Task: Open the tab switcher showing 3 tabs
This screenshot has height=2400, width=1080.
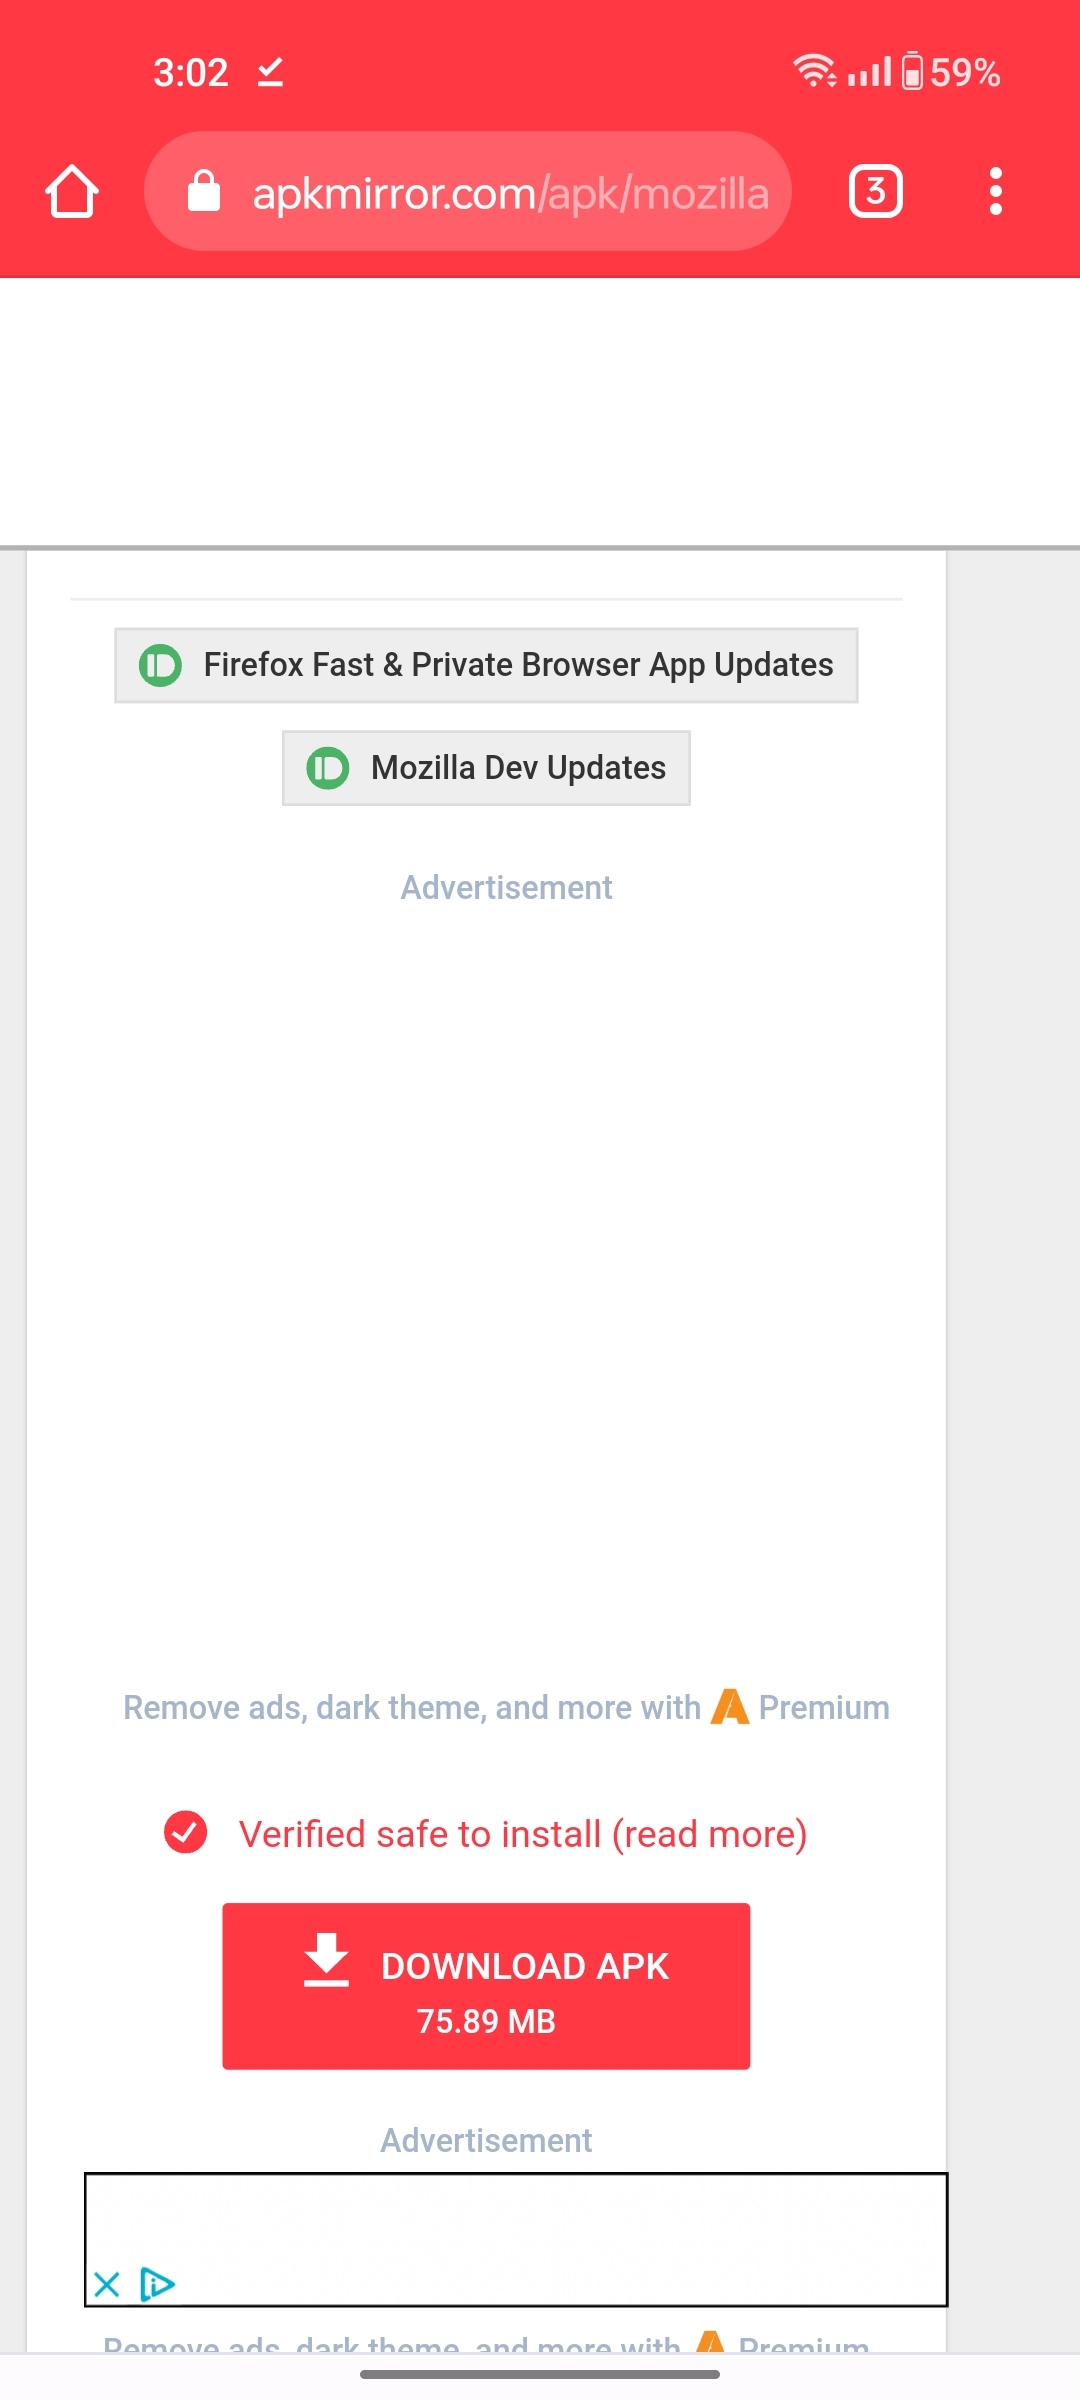Action: tap(875, 190)
